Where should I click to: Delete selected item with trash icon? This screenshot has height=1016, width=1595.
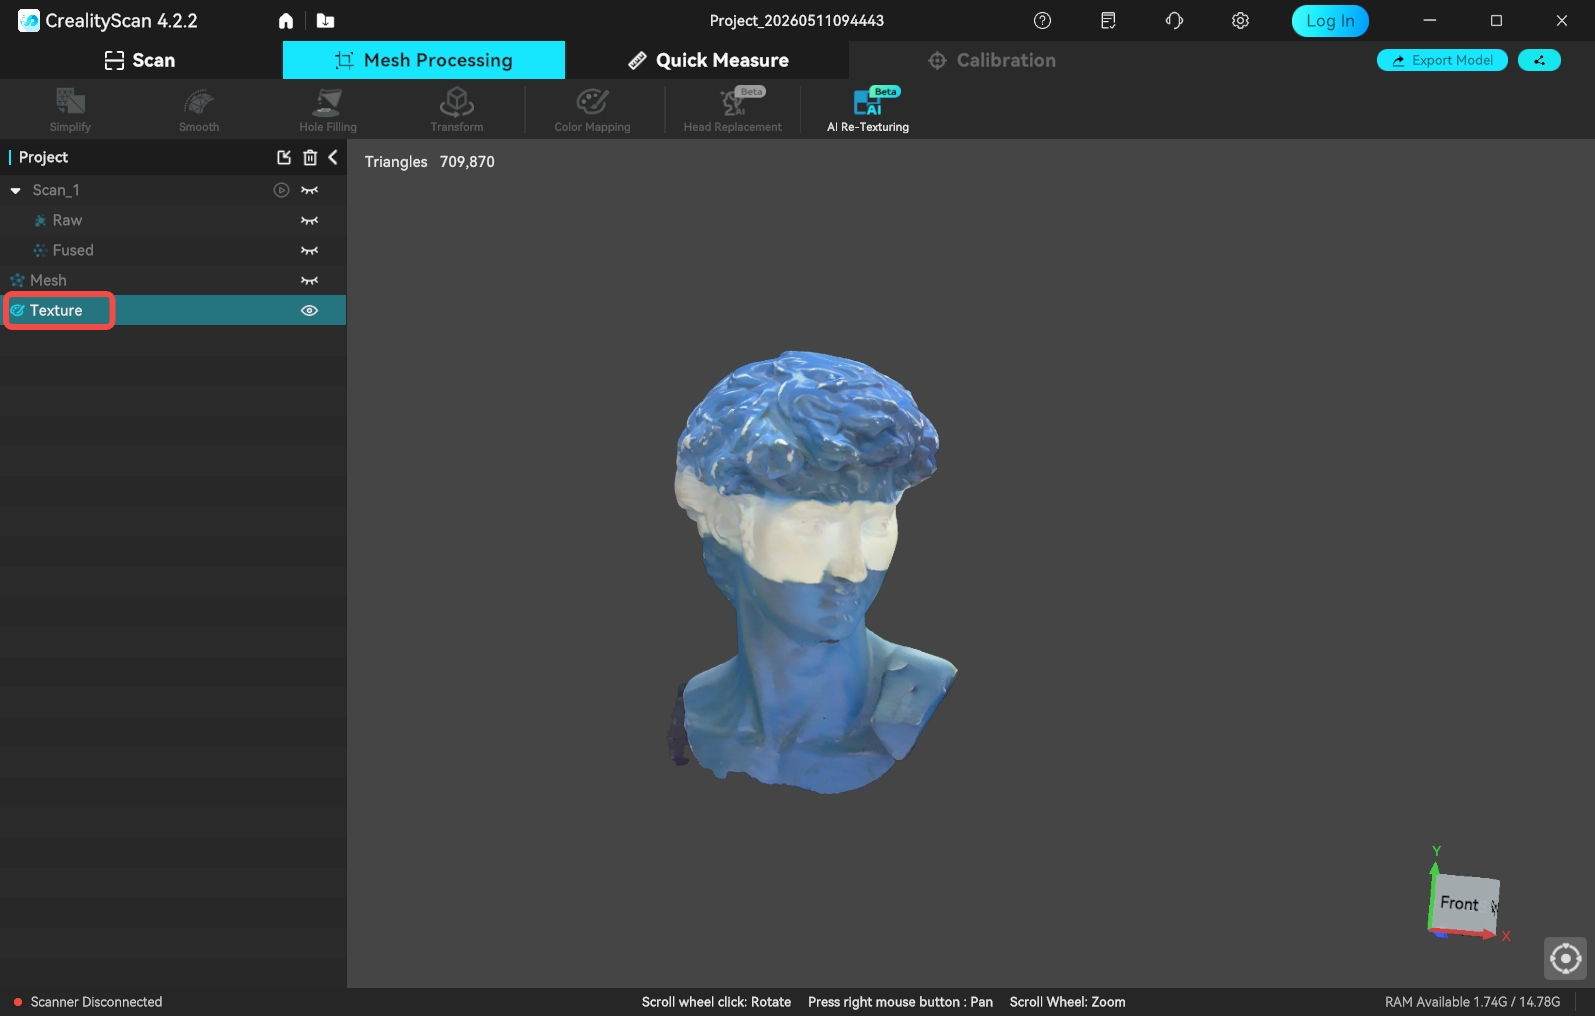(x=310, y=157)
